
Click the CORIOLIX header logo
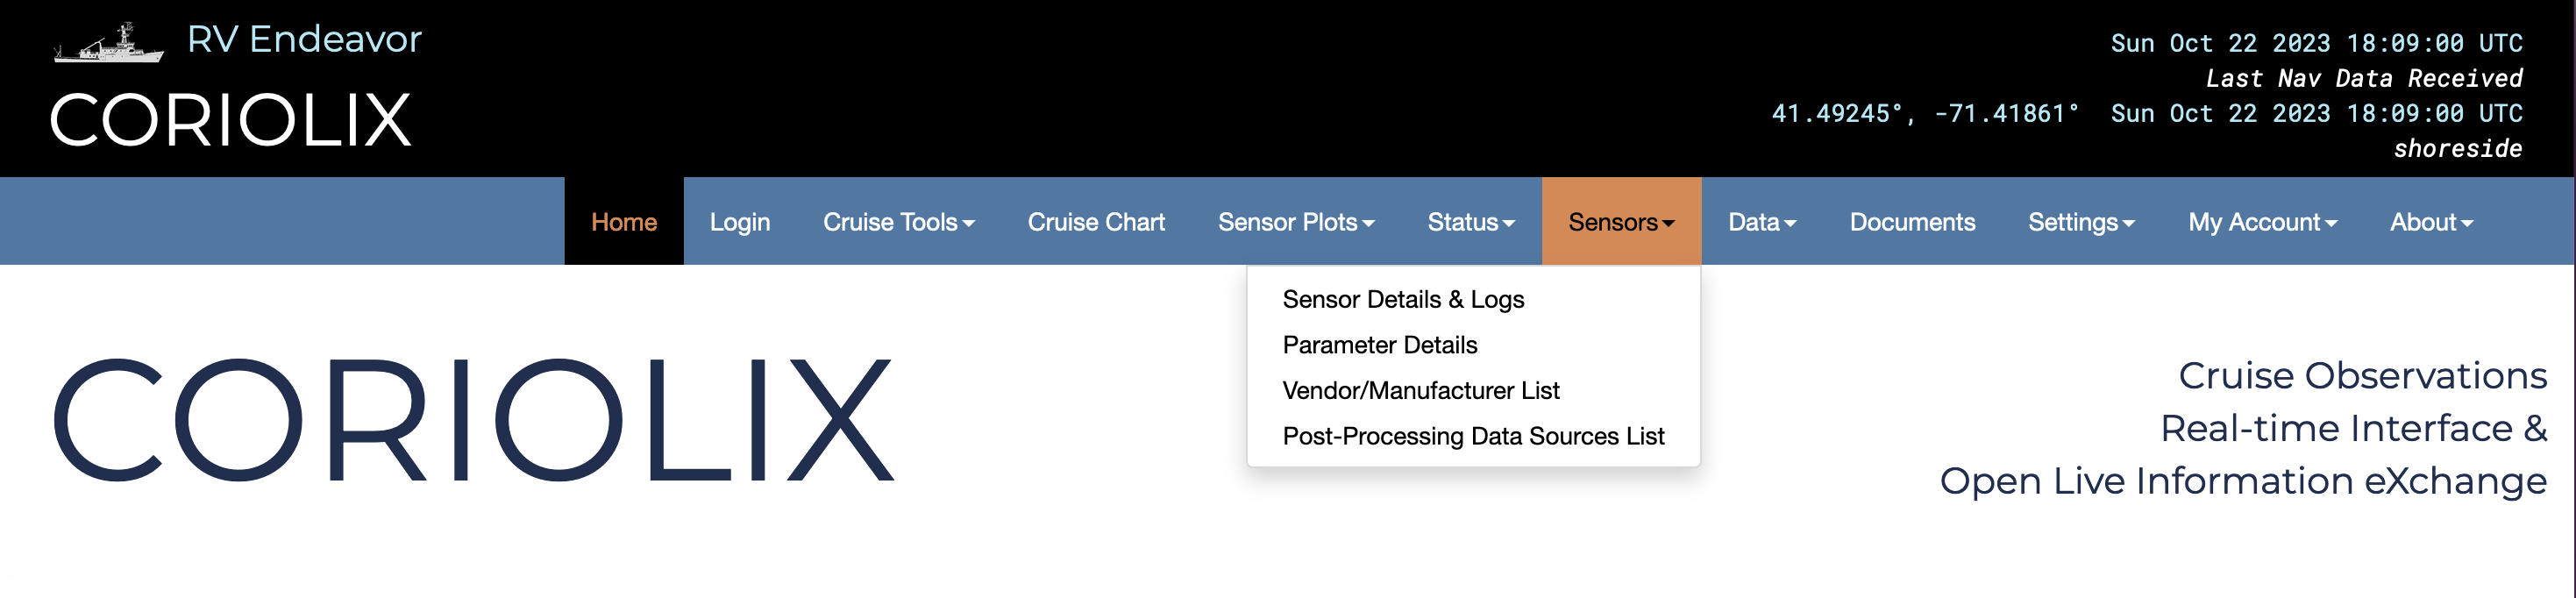tap(230, 121)
